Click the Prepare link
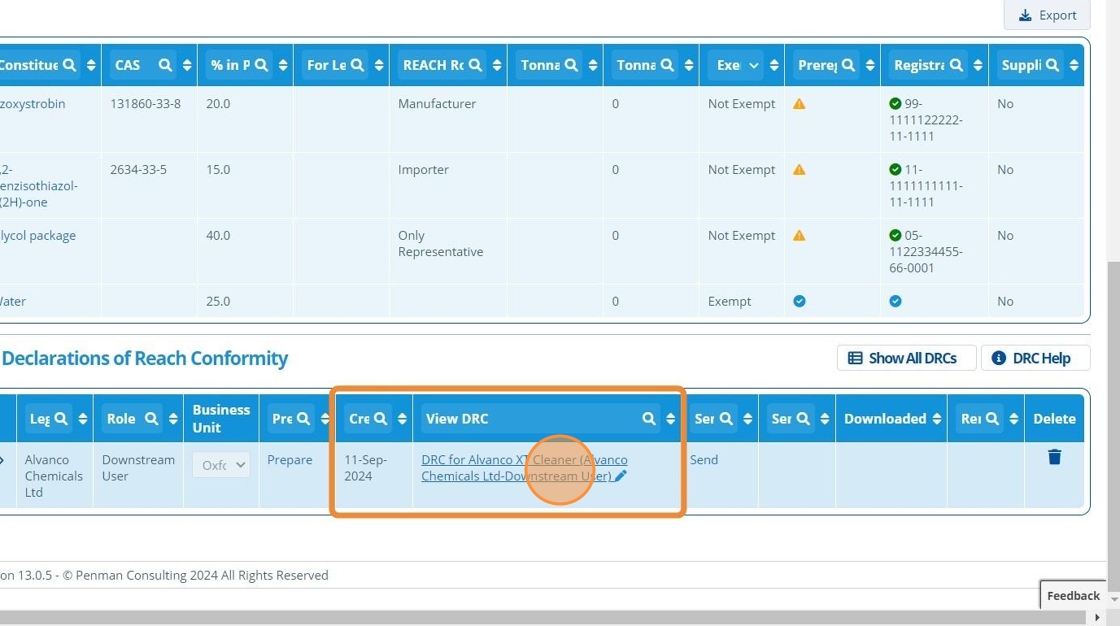The height and width of the screenshot is (626, 1120). click(x=289, y=459)
